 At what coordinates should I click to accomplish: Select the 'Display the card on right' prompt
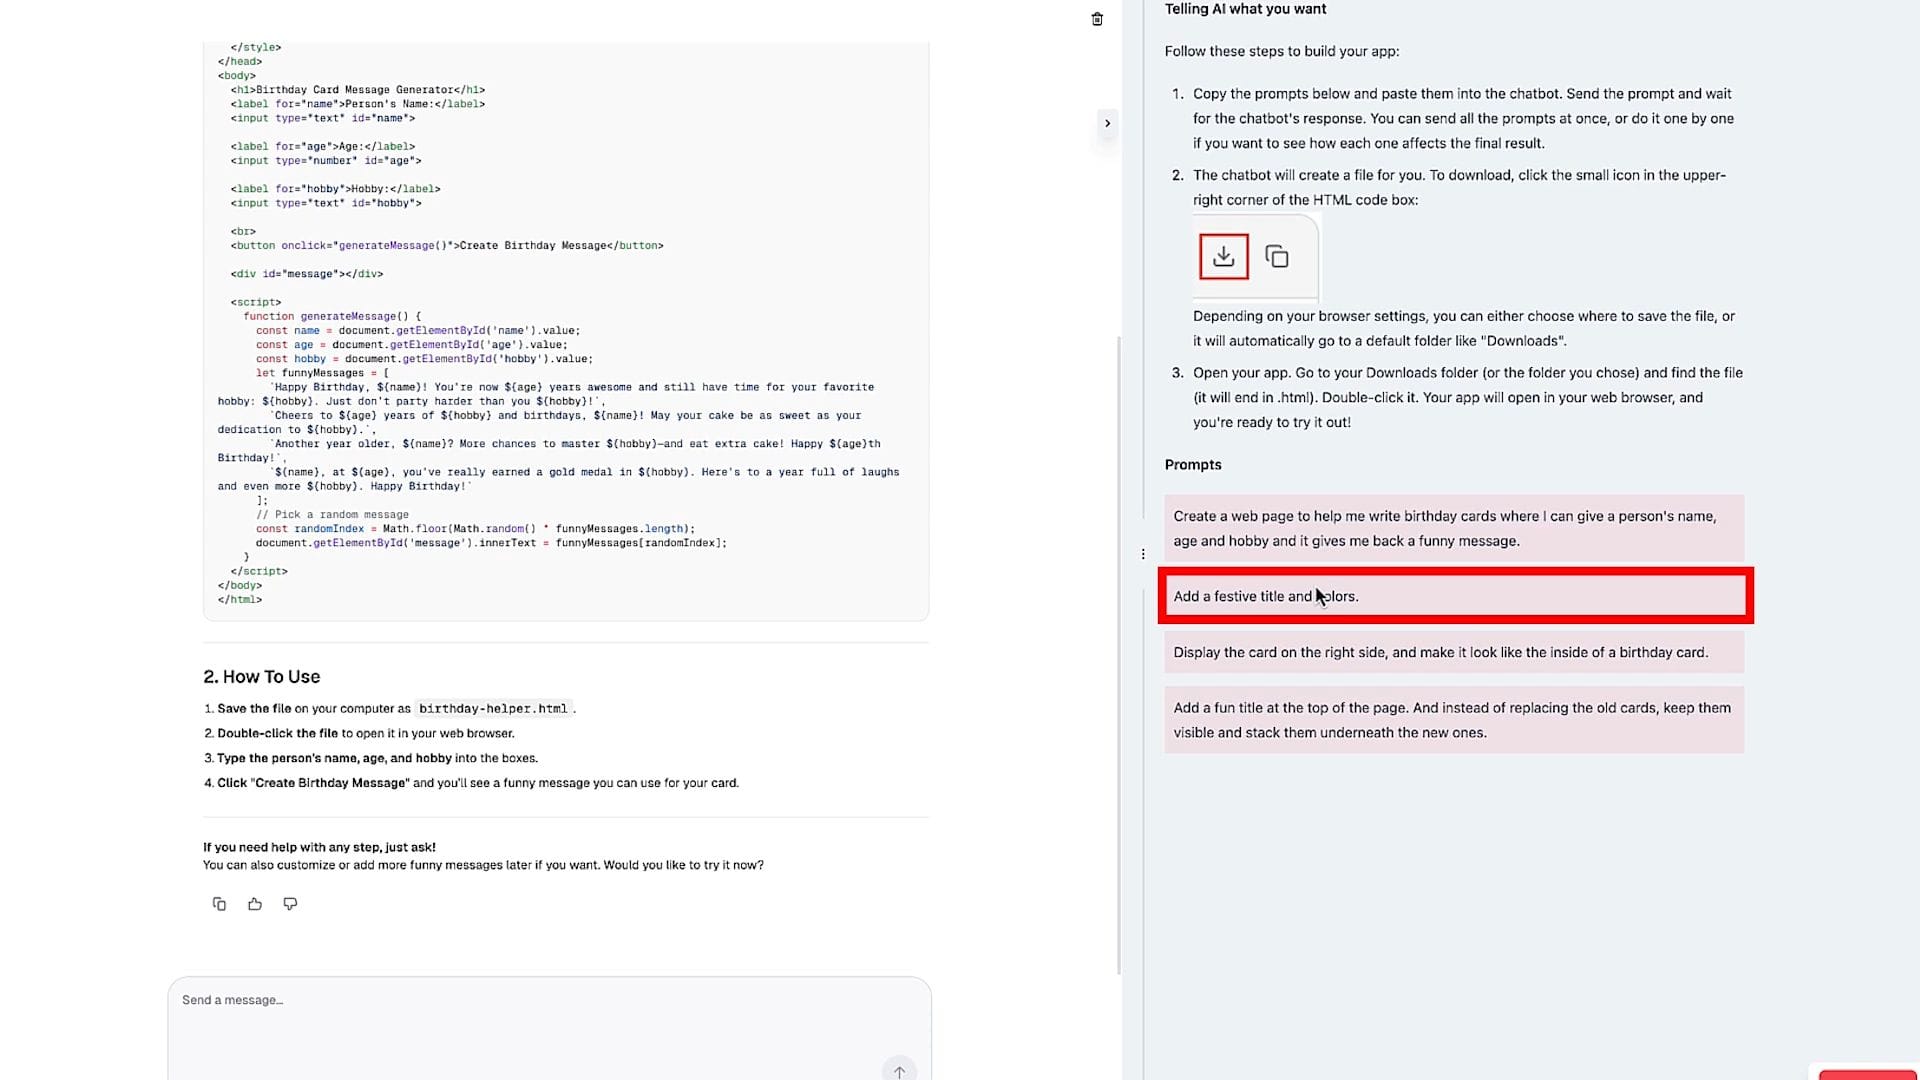pos(1454,653)
